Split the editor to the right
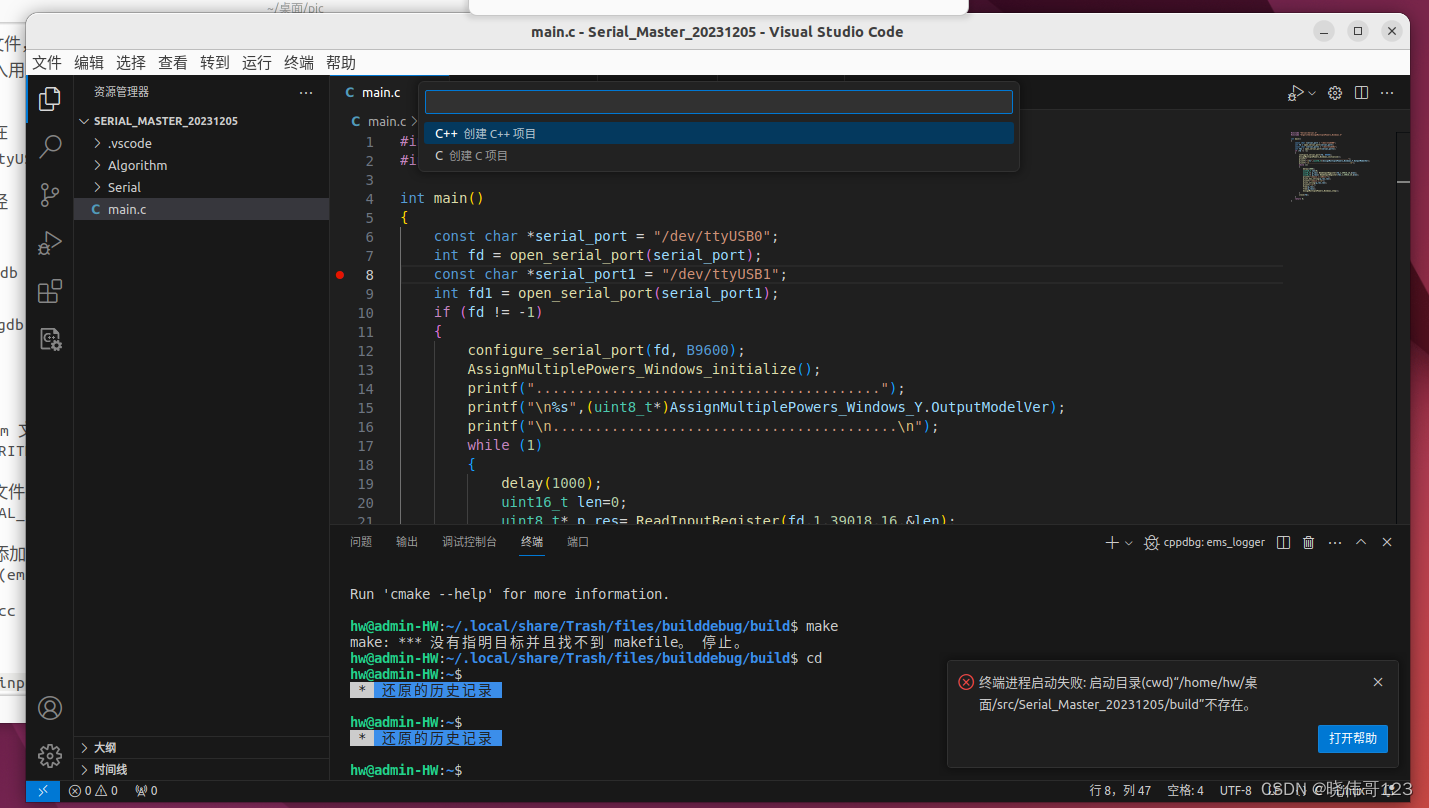 pos(1361,93)
